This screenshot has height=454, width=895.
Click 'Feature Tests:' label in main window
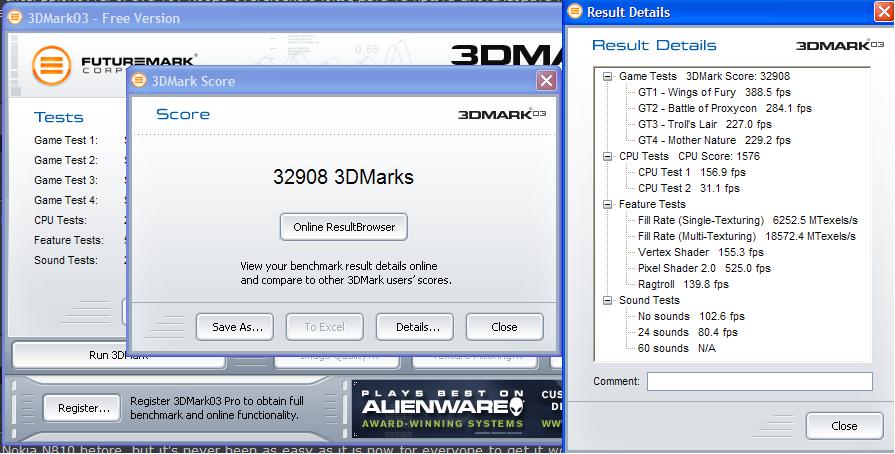click(68, 240)
